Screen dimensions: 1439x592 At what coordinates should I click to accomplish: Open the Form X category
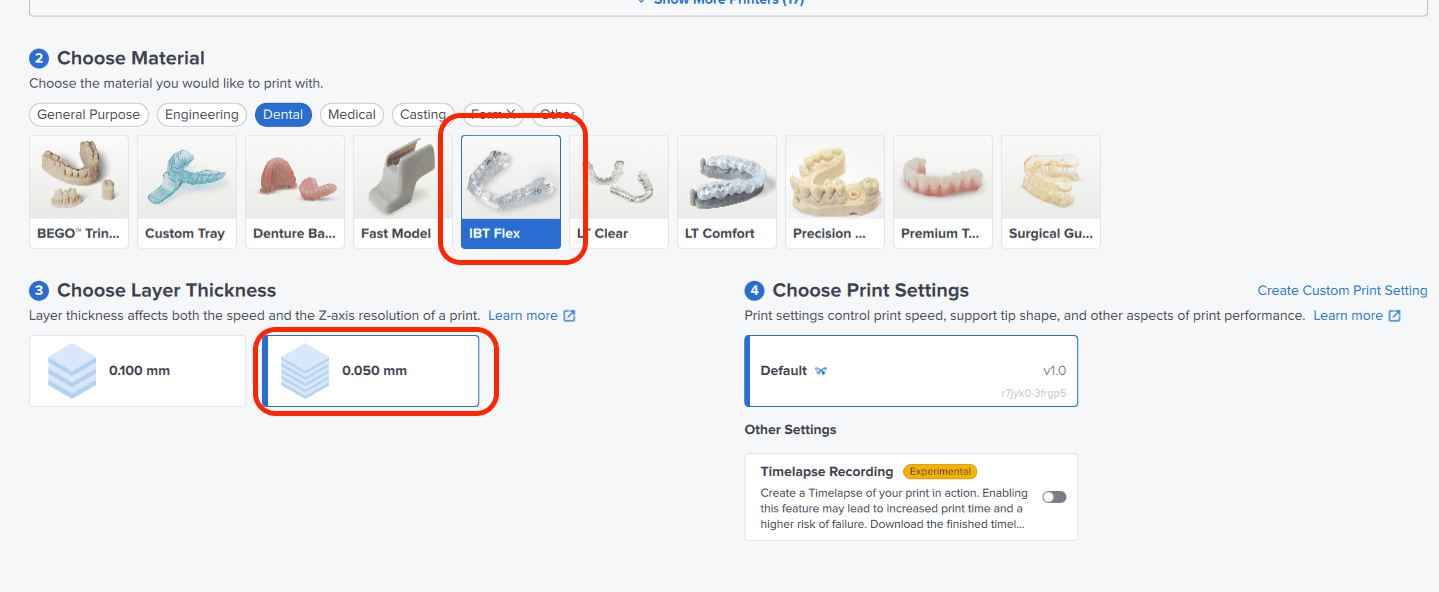coord(492,114)
